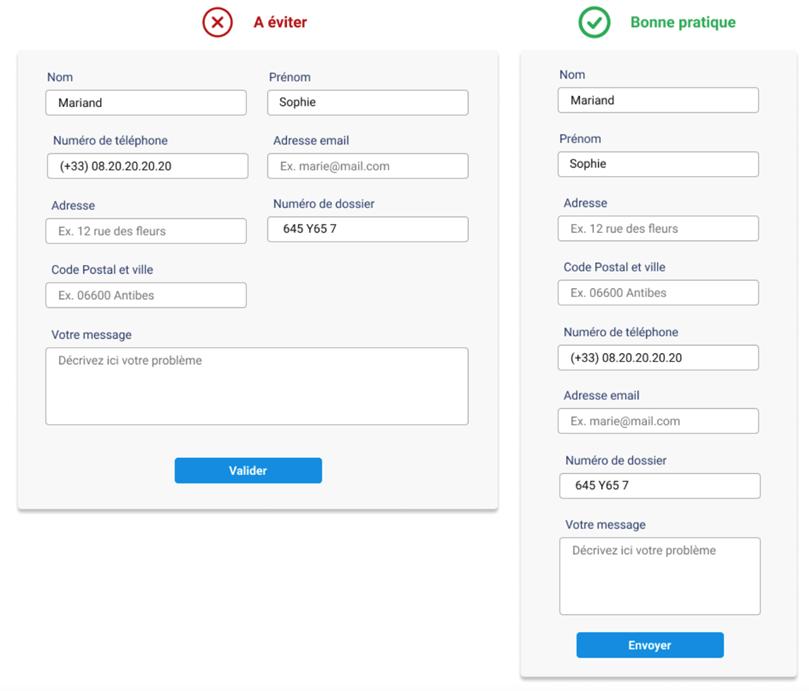Click the green checkmark icon
The image size is (809, 691).
point(593,22)
